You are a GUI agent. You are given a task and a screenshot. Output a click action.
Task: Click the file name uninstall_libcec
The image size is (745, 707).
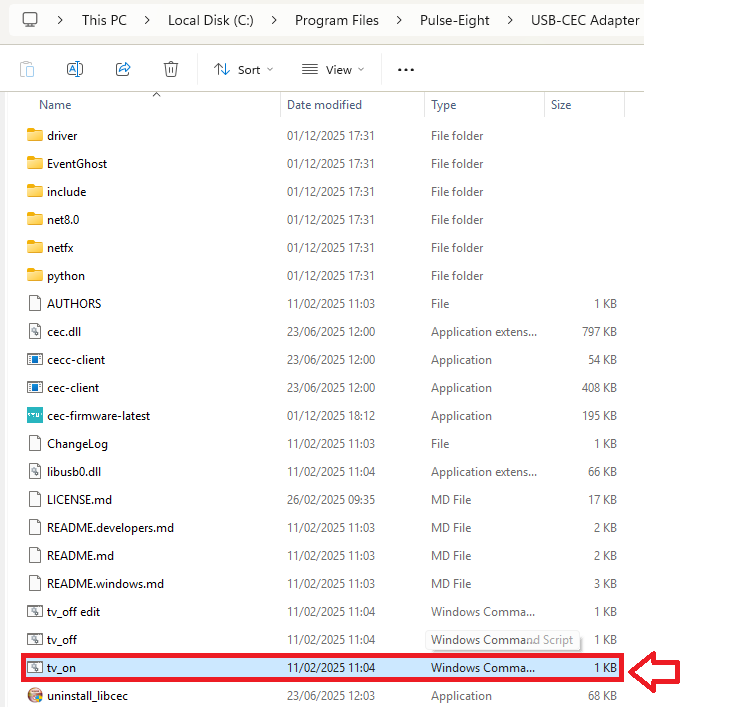[x=87, y=696]
